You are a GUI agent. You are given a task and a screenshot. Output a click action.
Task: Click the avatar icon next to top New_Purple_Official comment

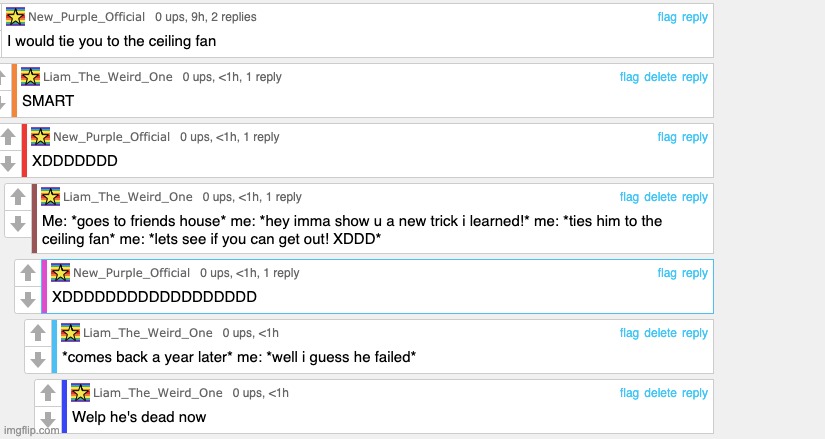pos(15,17)
